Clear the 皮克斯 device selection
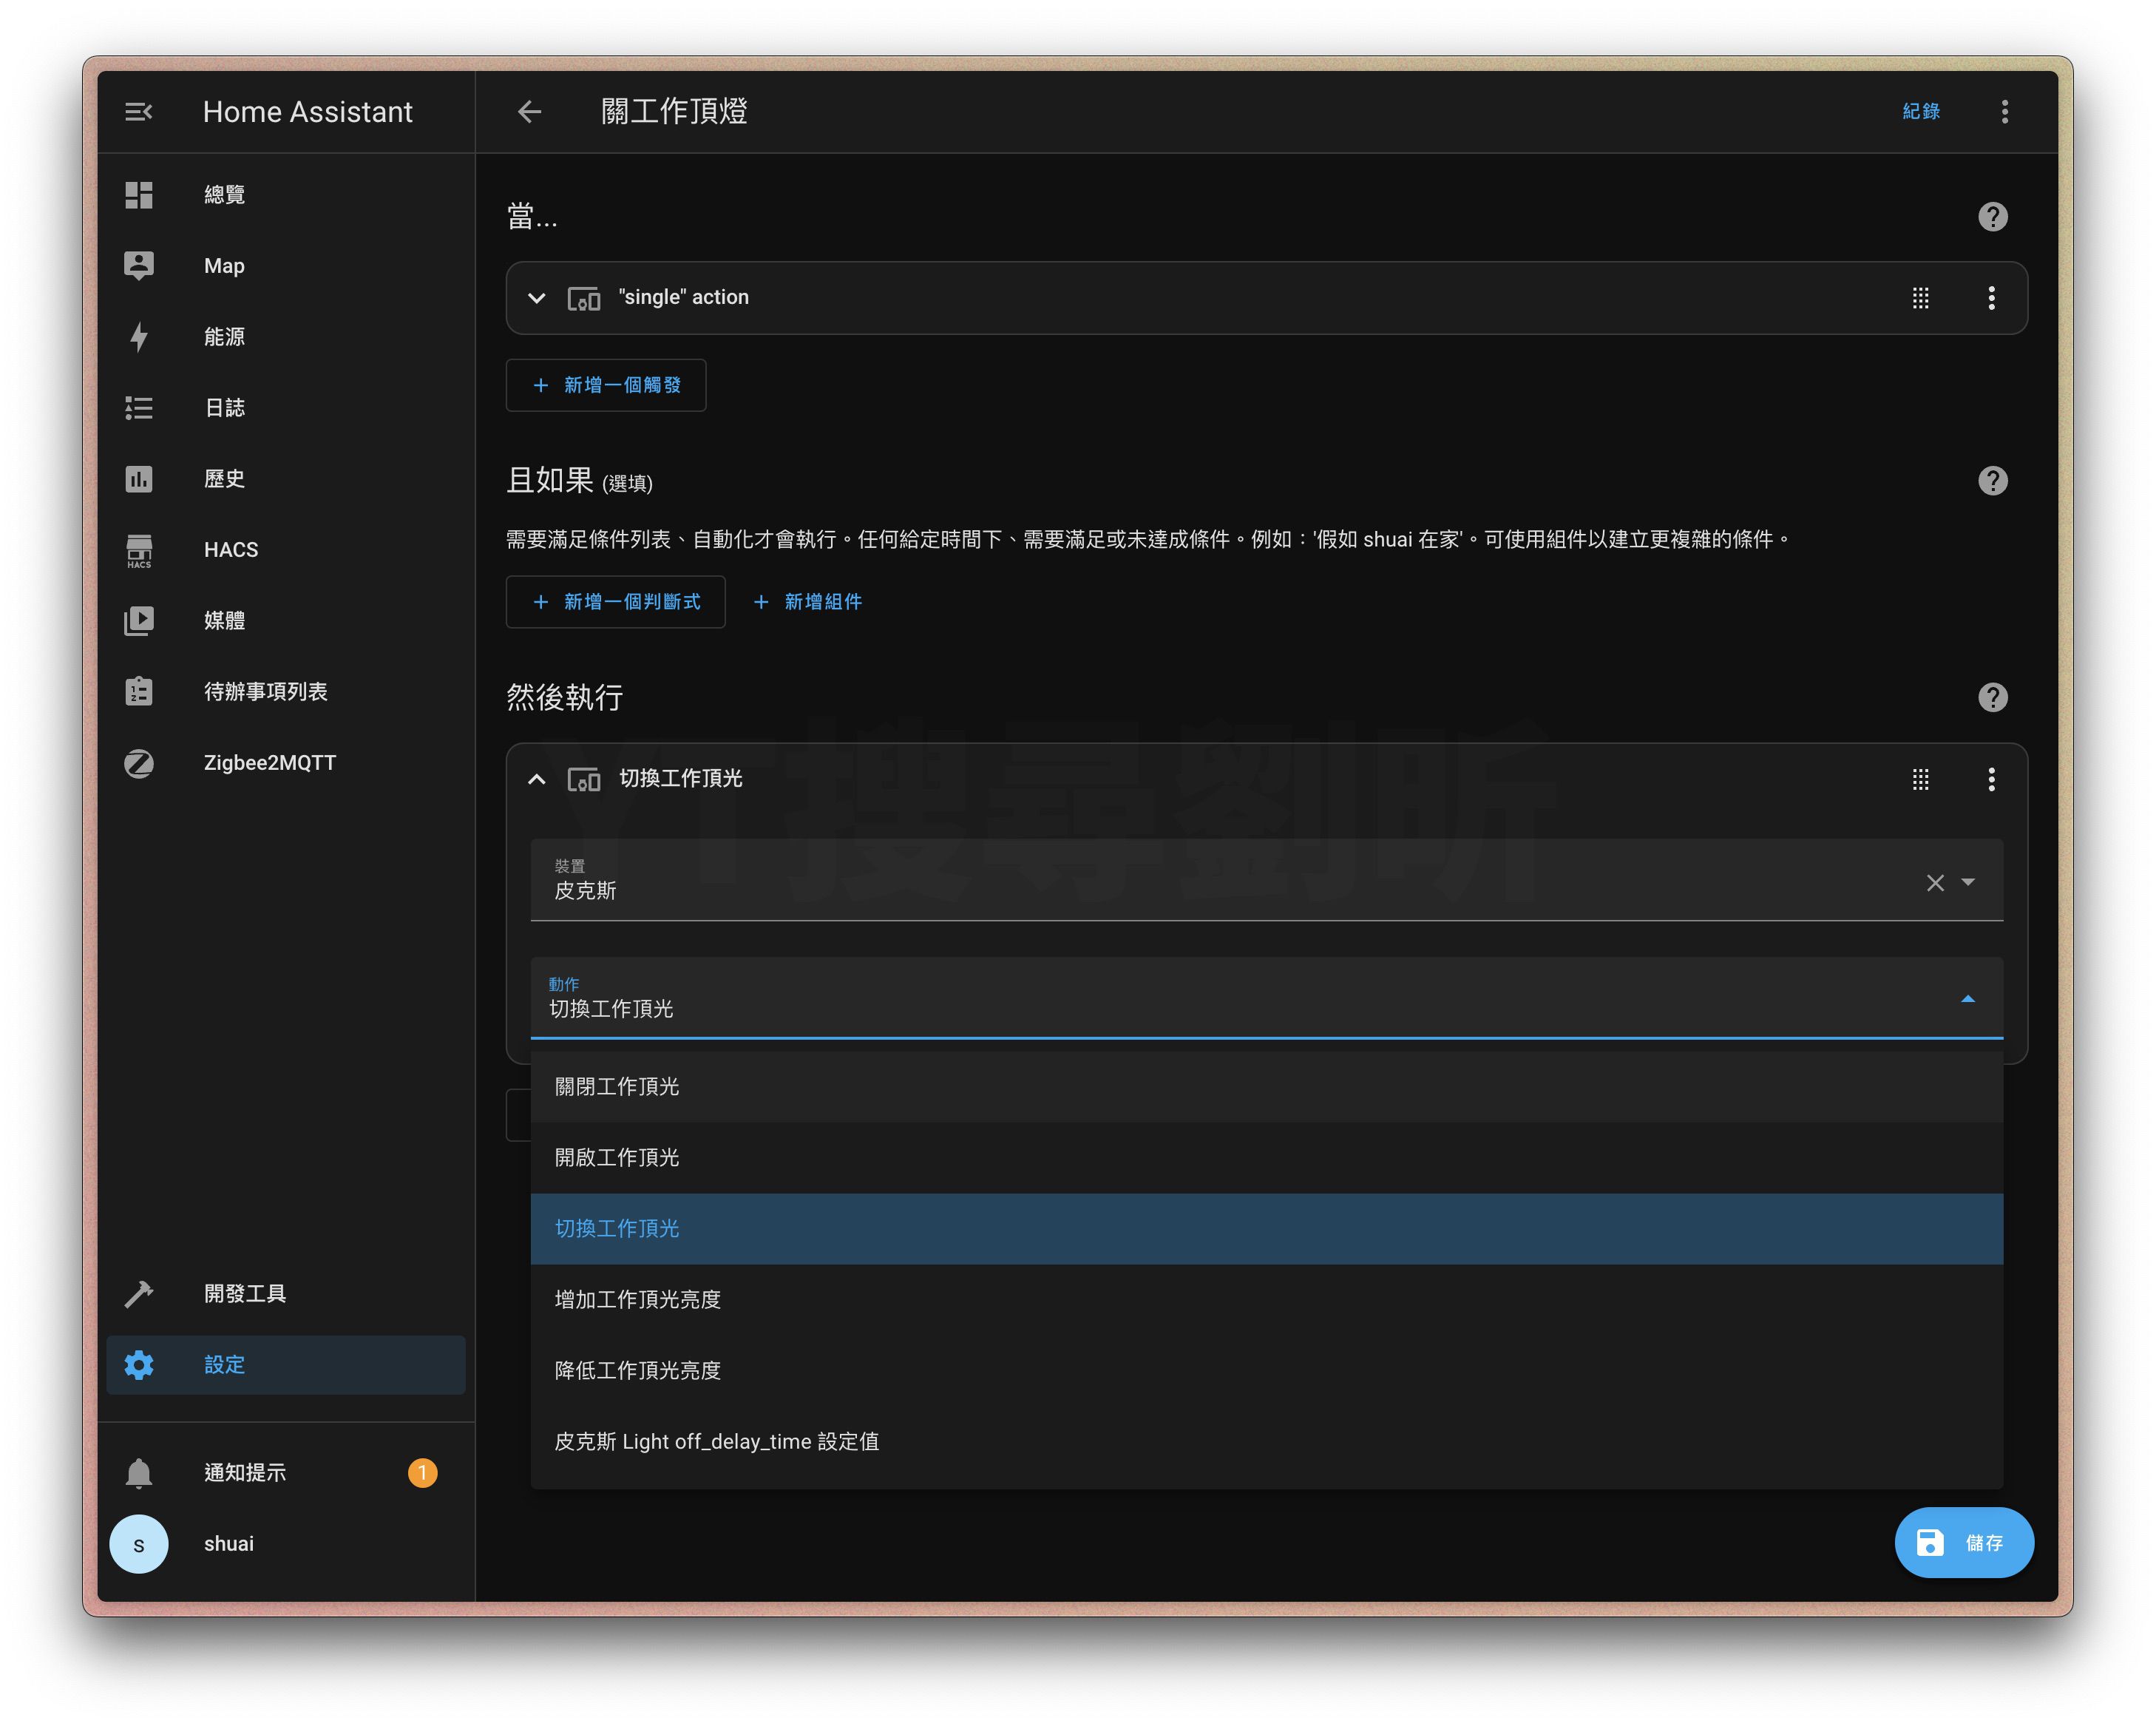 tap(1936, 883)
